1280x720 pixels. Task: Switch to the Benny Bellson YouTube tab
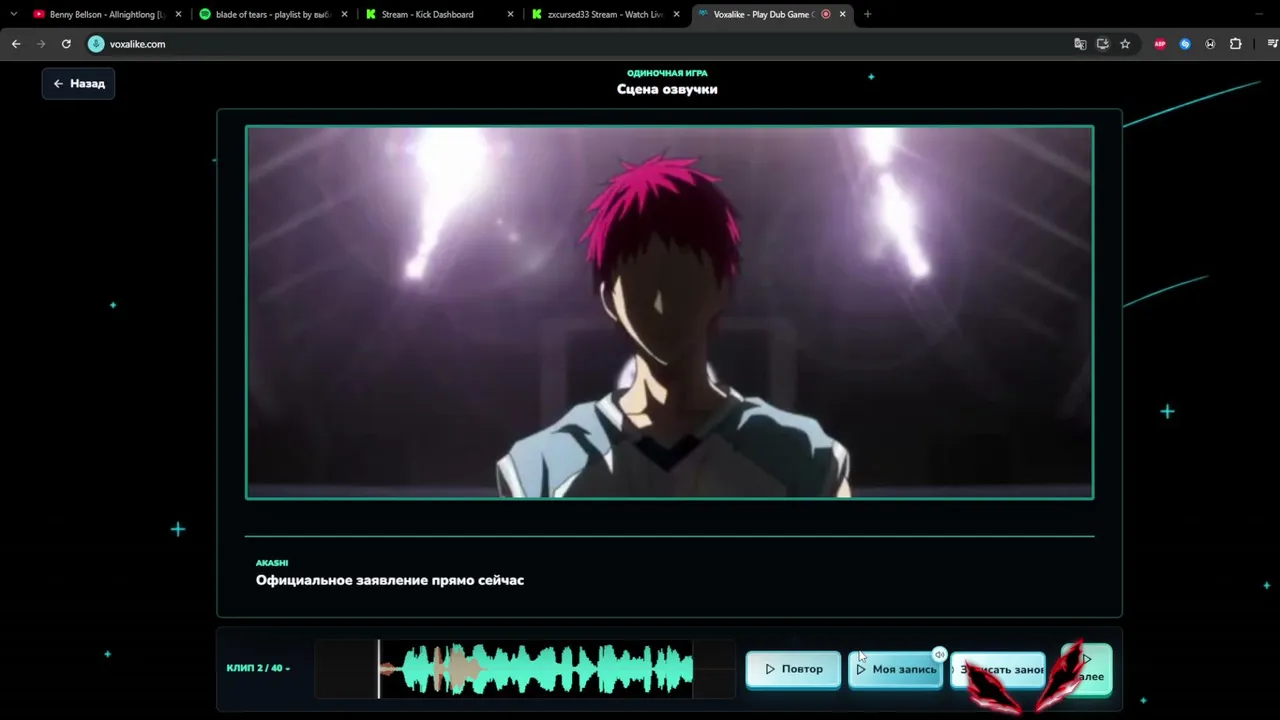click(x=106, y=14)
